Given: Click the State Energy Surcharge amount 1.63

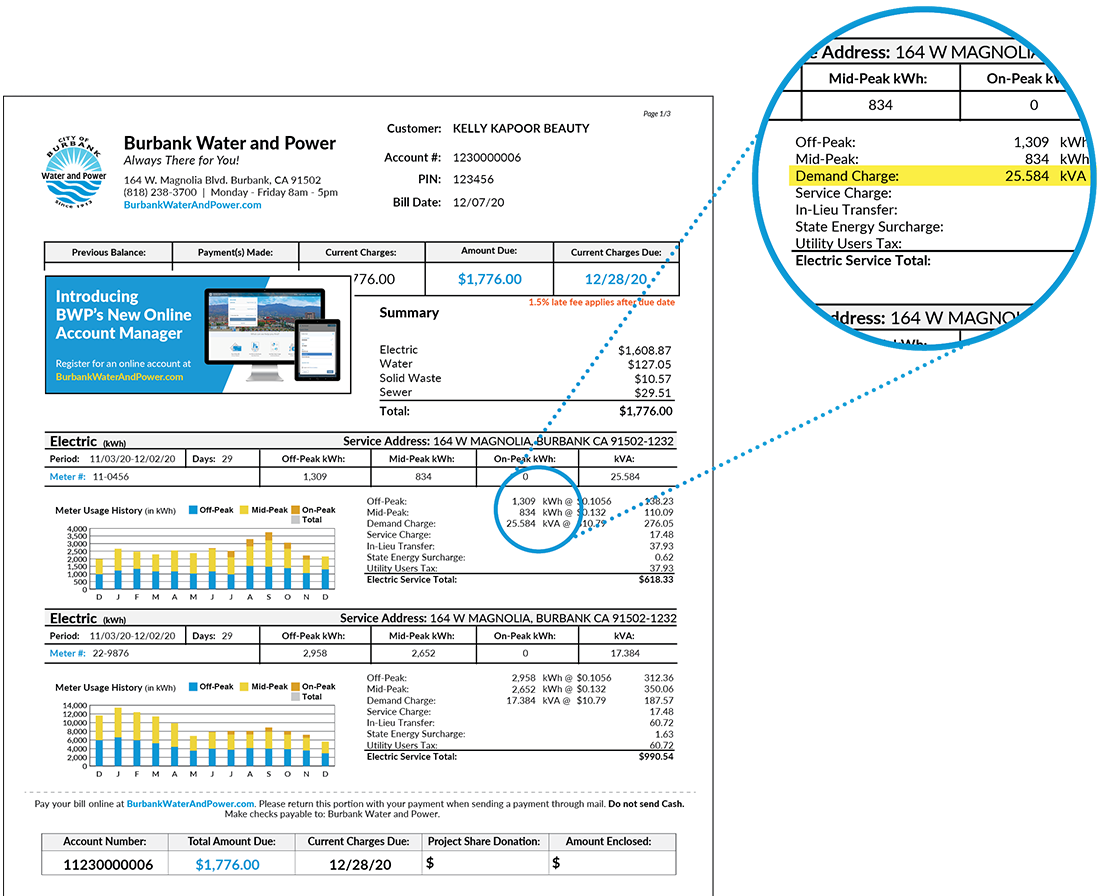Looking at the screenshot, I should (x=664, y=734).
